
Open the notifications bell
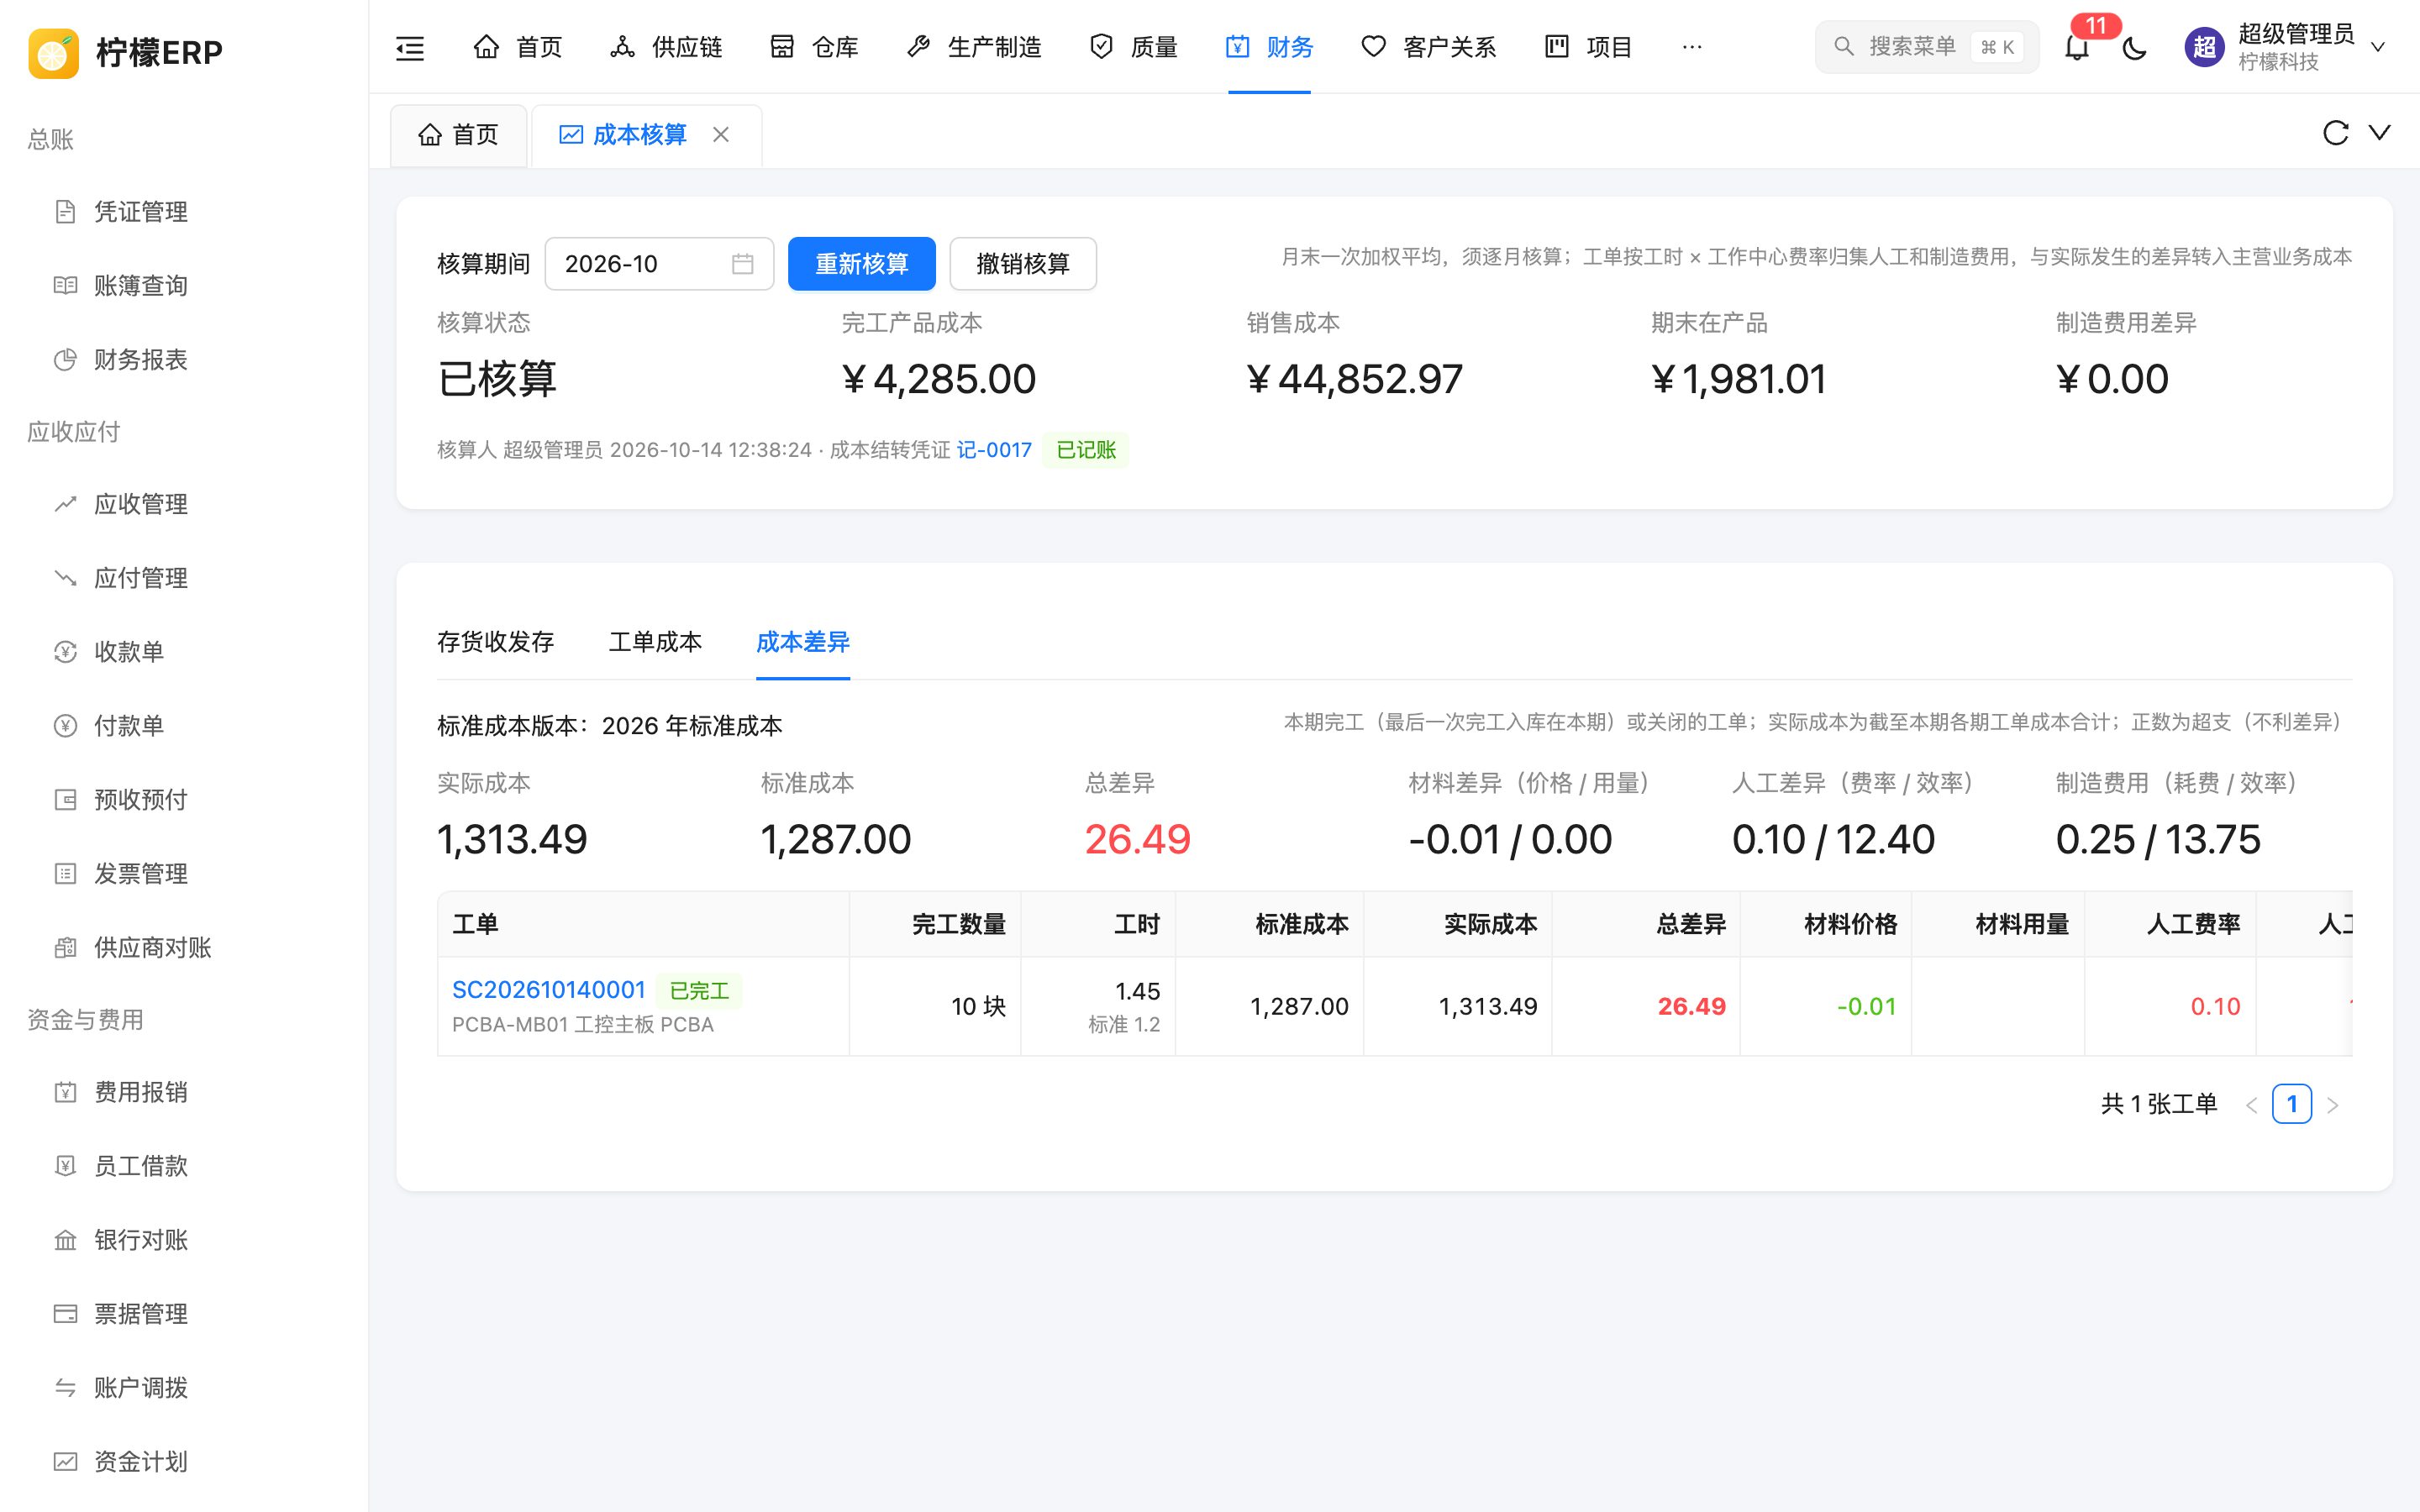click(x=2077, y=47)
